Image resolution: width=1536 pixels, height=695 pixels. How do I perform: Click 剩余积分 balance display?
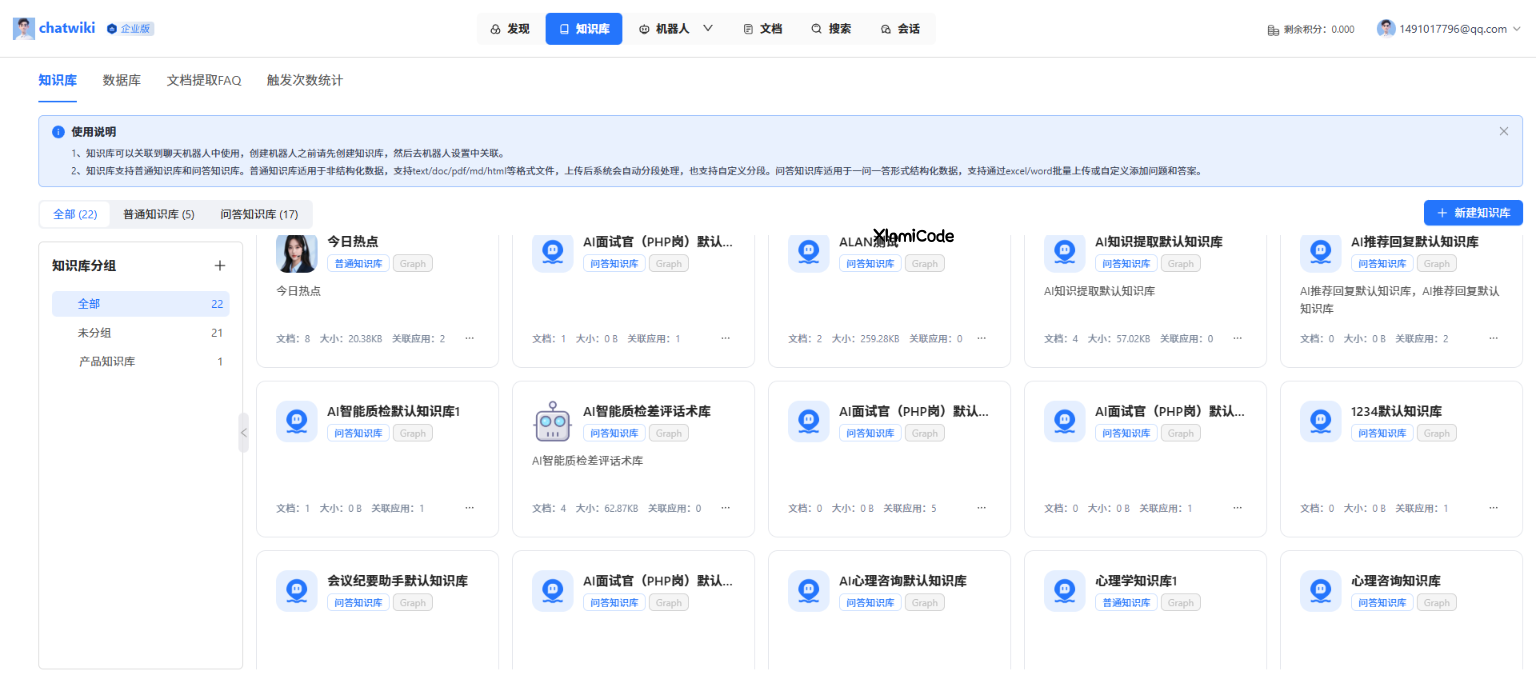coord(1312,29)
